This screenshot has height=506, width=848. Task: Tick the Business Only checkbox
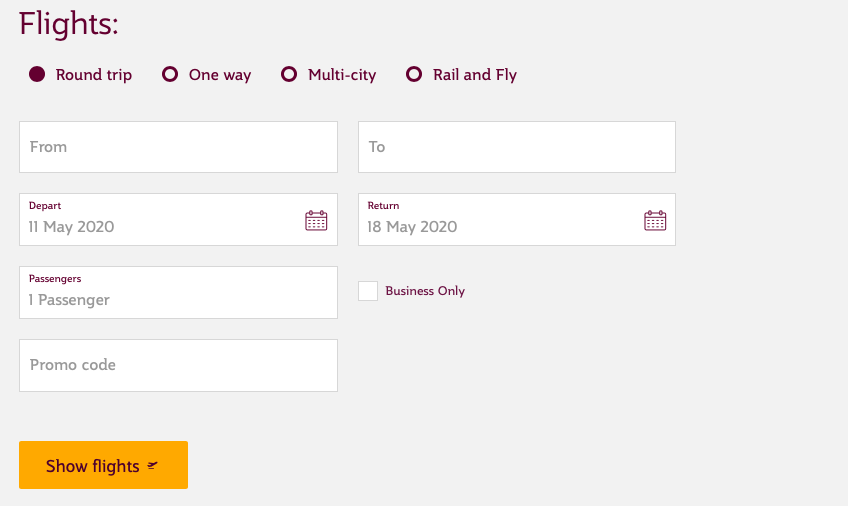tap(368, 291)
